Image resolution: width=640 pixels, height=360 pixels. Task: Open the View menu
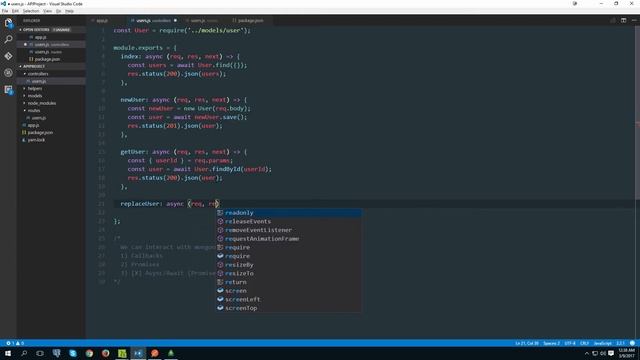47,11
